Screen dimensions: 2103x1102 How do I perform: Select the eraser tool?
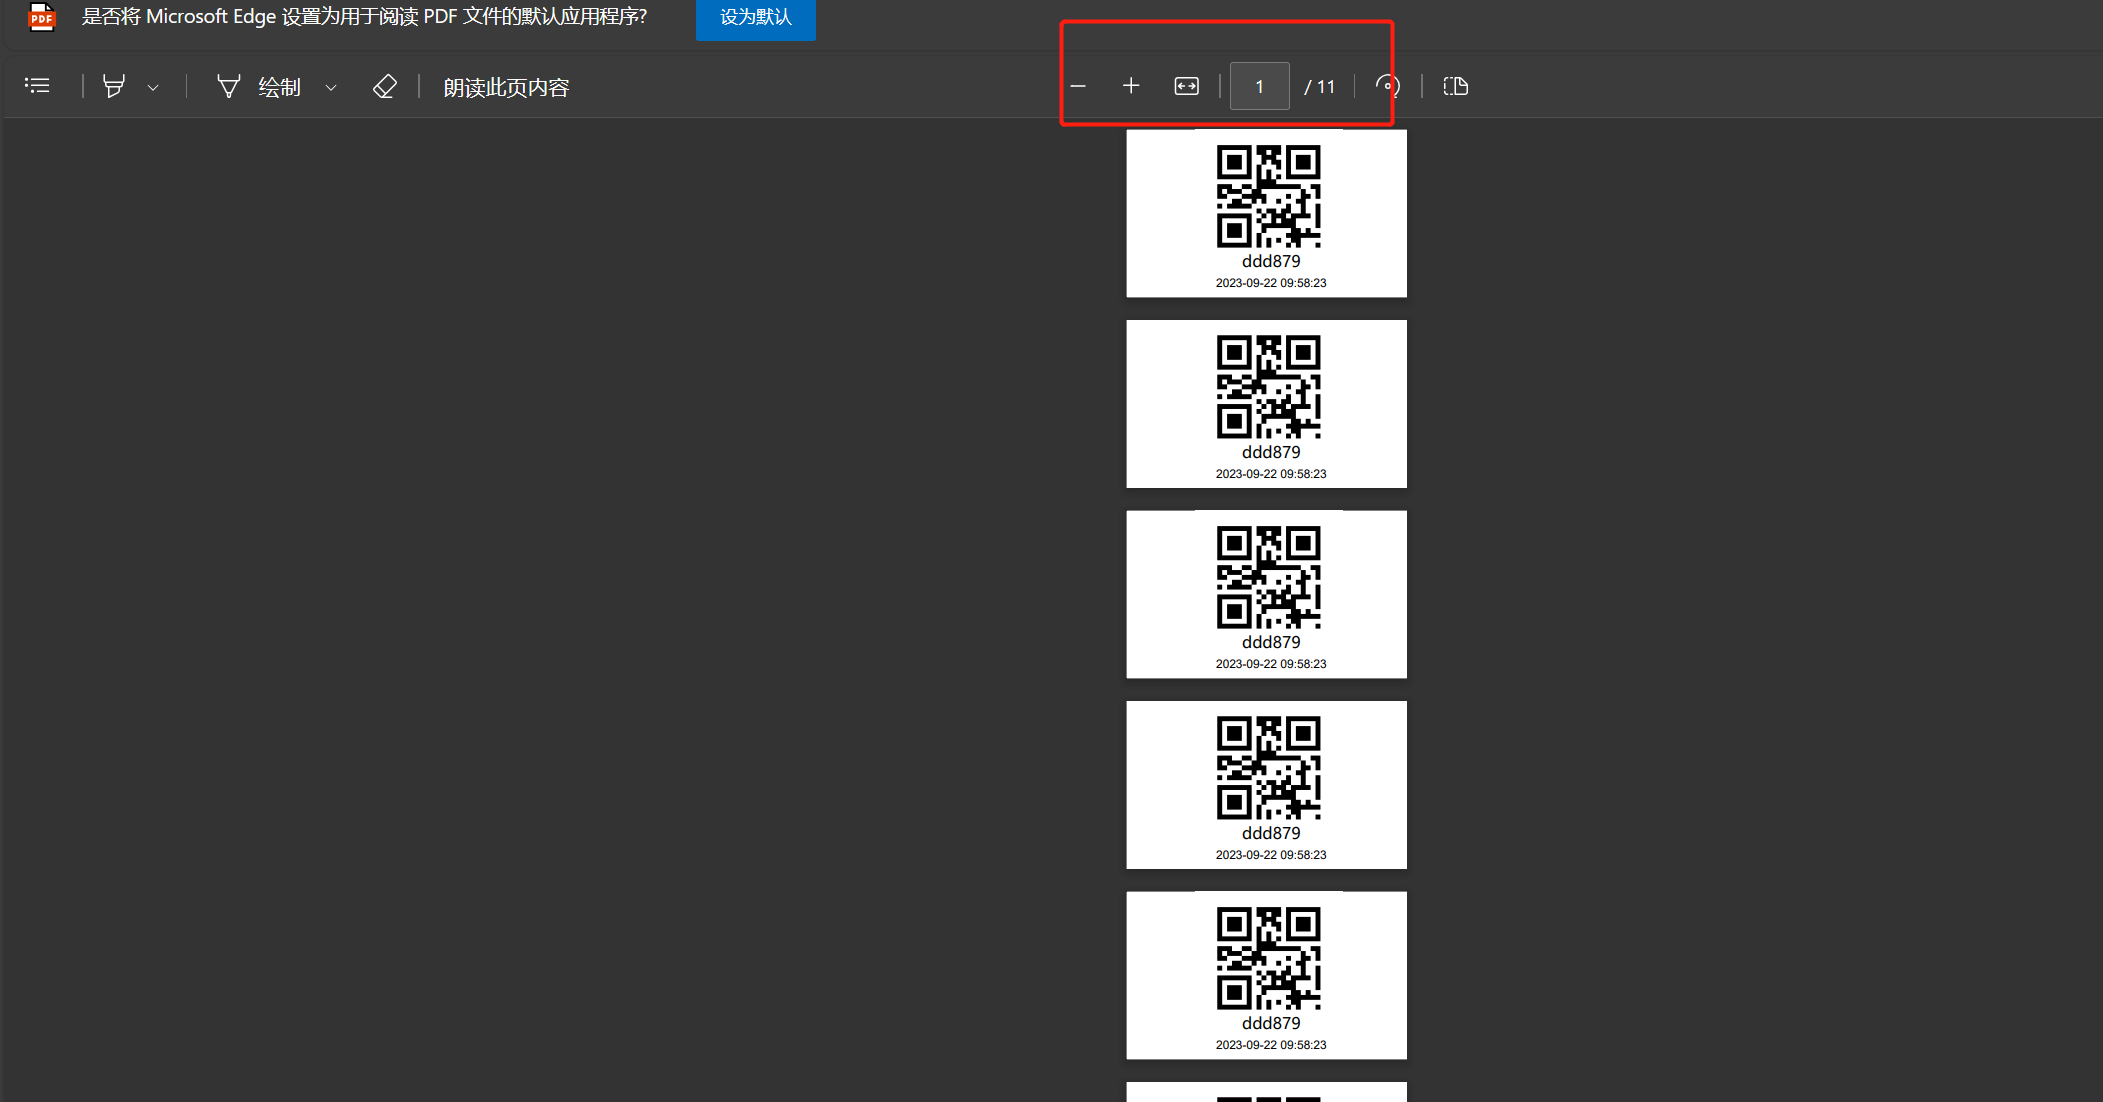385,86
